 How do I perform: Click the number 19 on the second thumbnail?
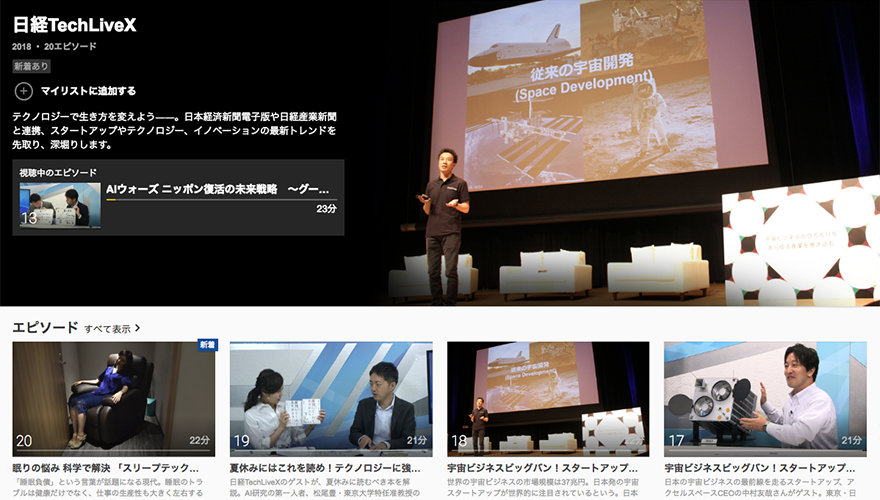[241, 441]
